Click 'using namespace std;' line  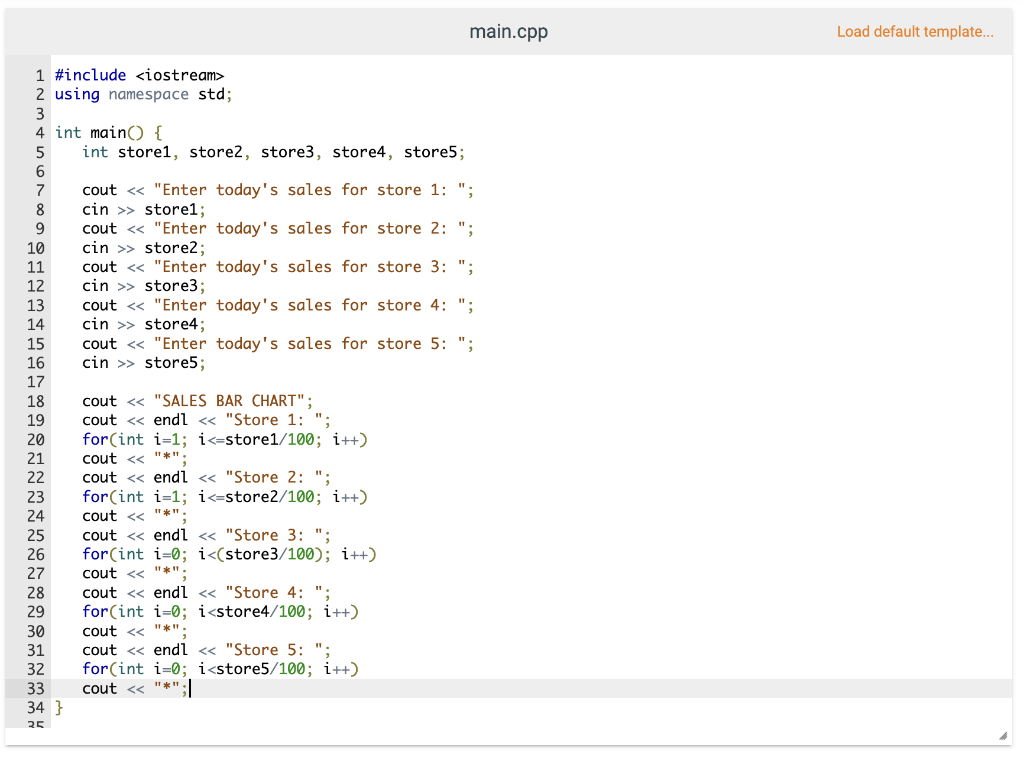coord(144,94)
